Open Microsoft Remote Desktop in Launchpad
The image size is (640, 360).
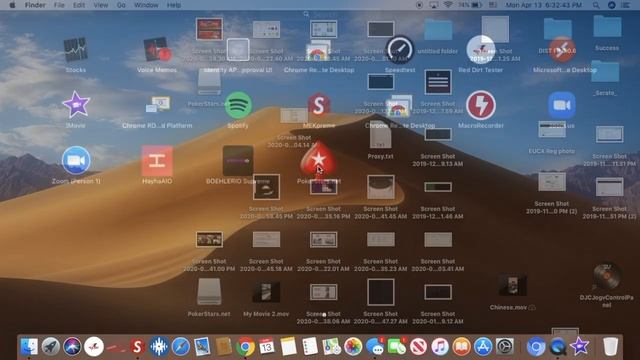pyautogui.click(x=562, y=50)
